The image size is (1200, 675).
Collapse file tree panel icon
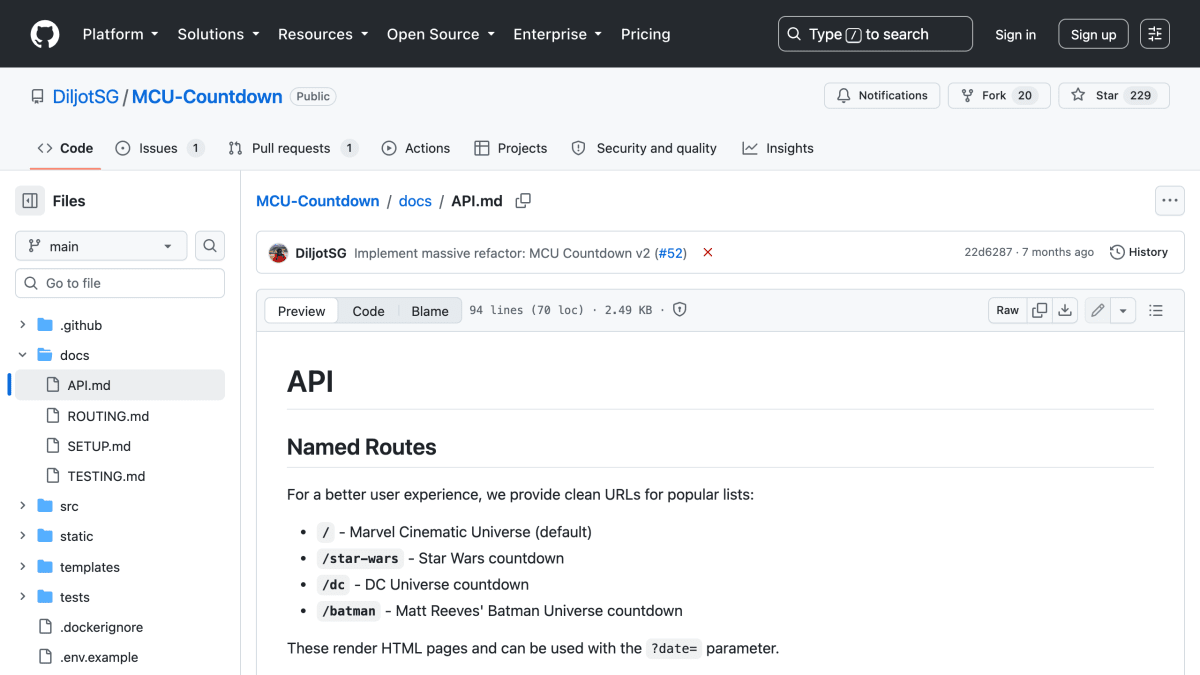pos(30,201)
